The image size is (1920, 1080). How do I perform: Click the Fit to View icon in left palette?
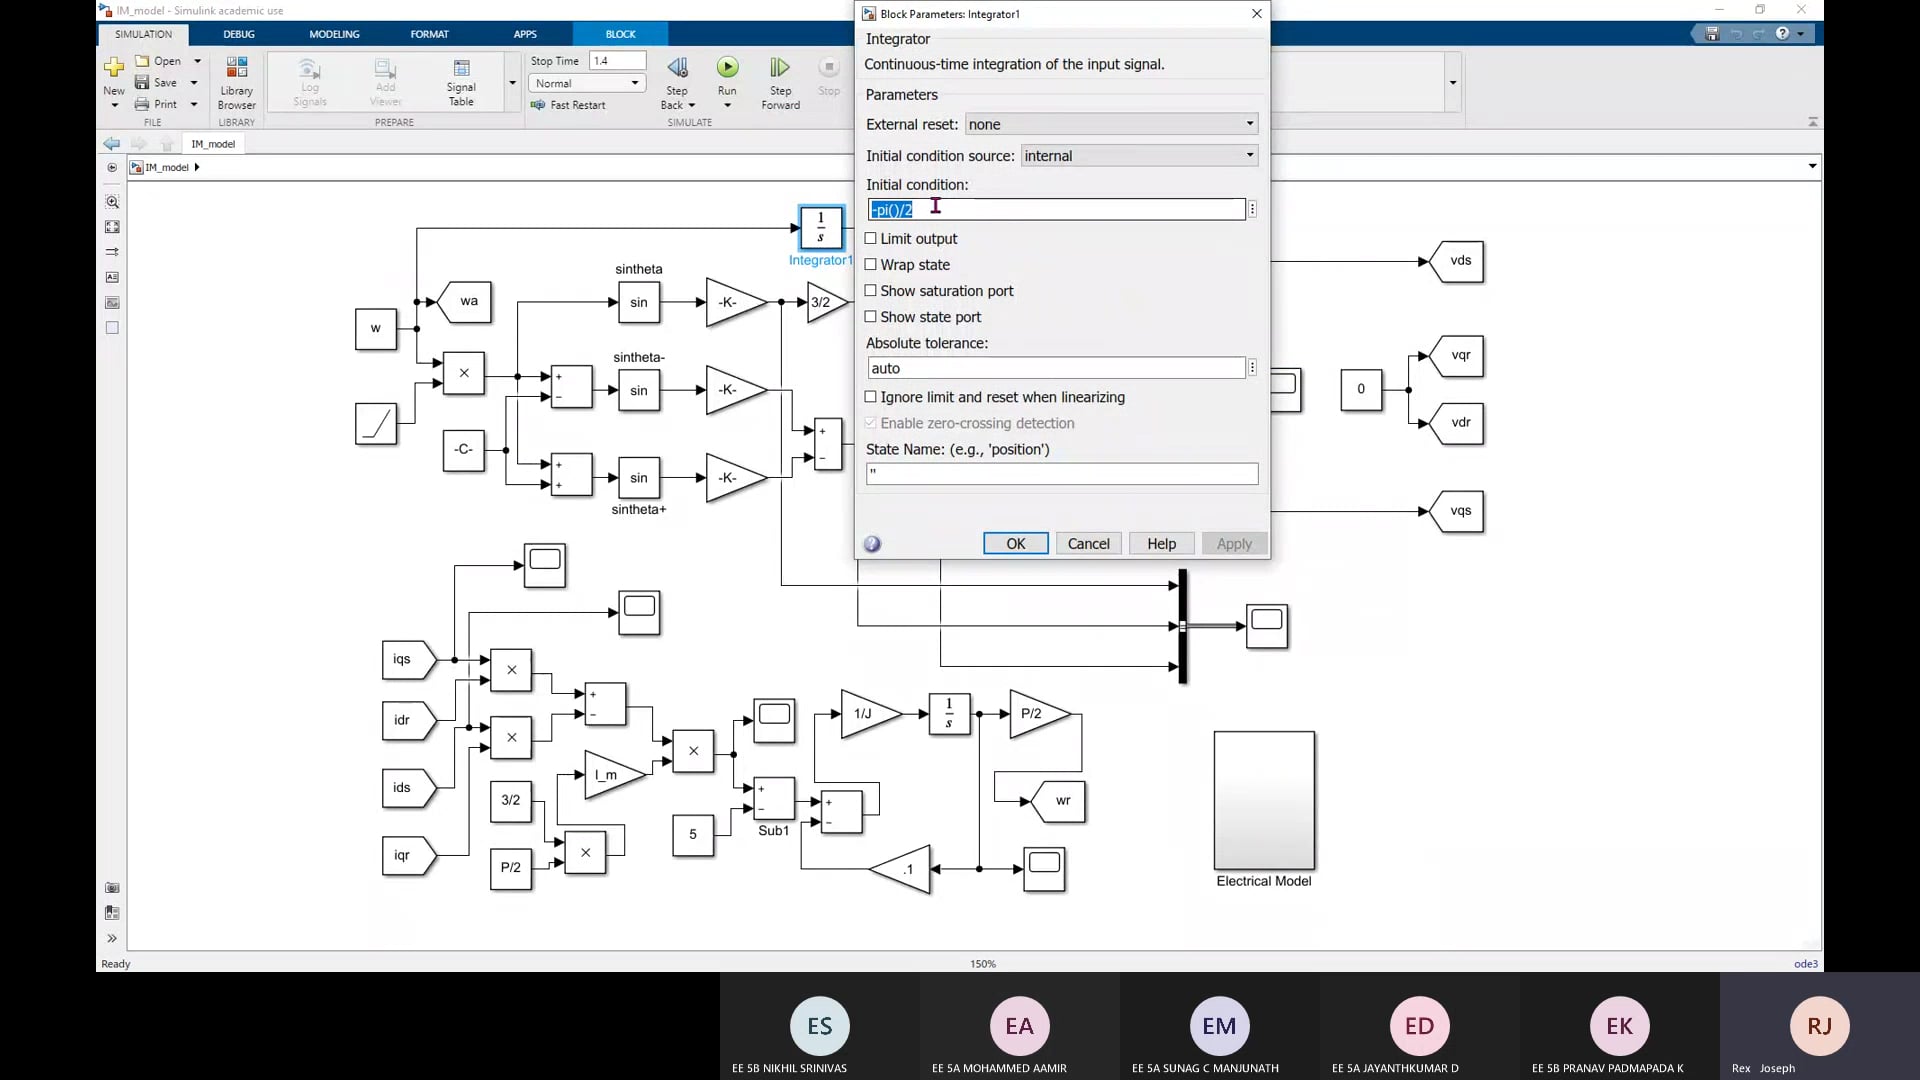[x=112, y=227]
